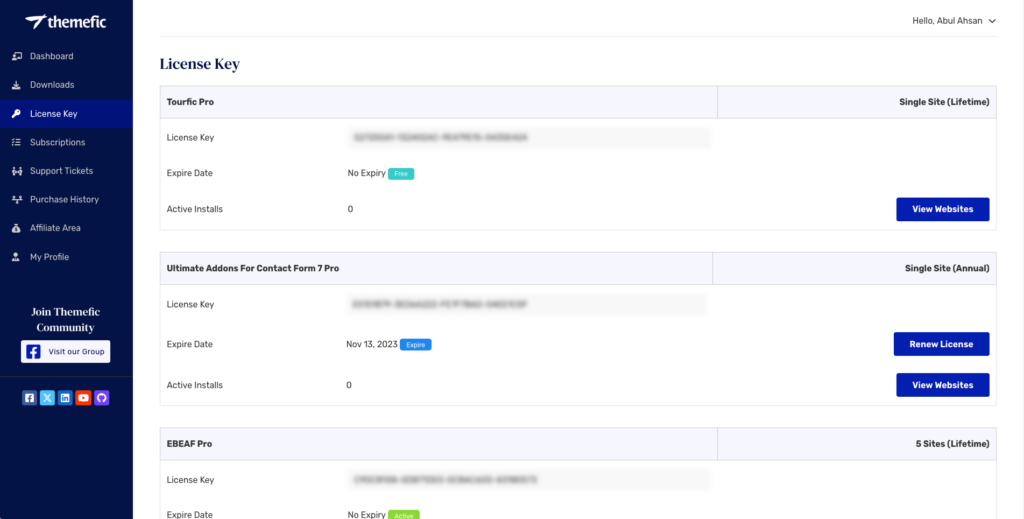The height and width of the screenshot is (519, 1024).
Task: Open Subscriptions section
Action: [x=66, y=142]
